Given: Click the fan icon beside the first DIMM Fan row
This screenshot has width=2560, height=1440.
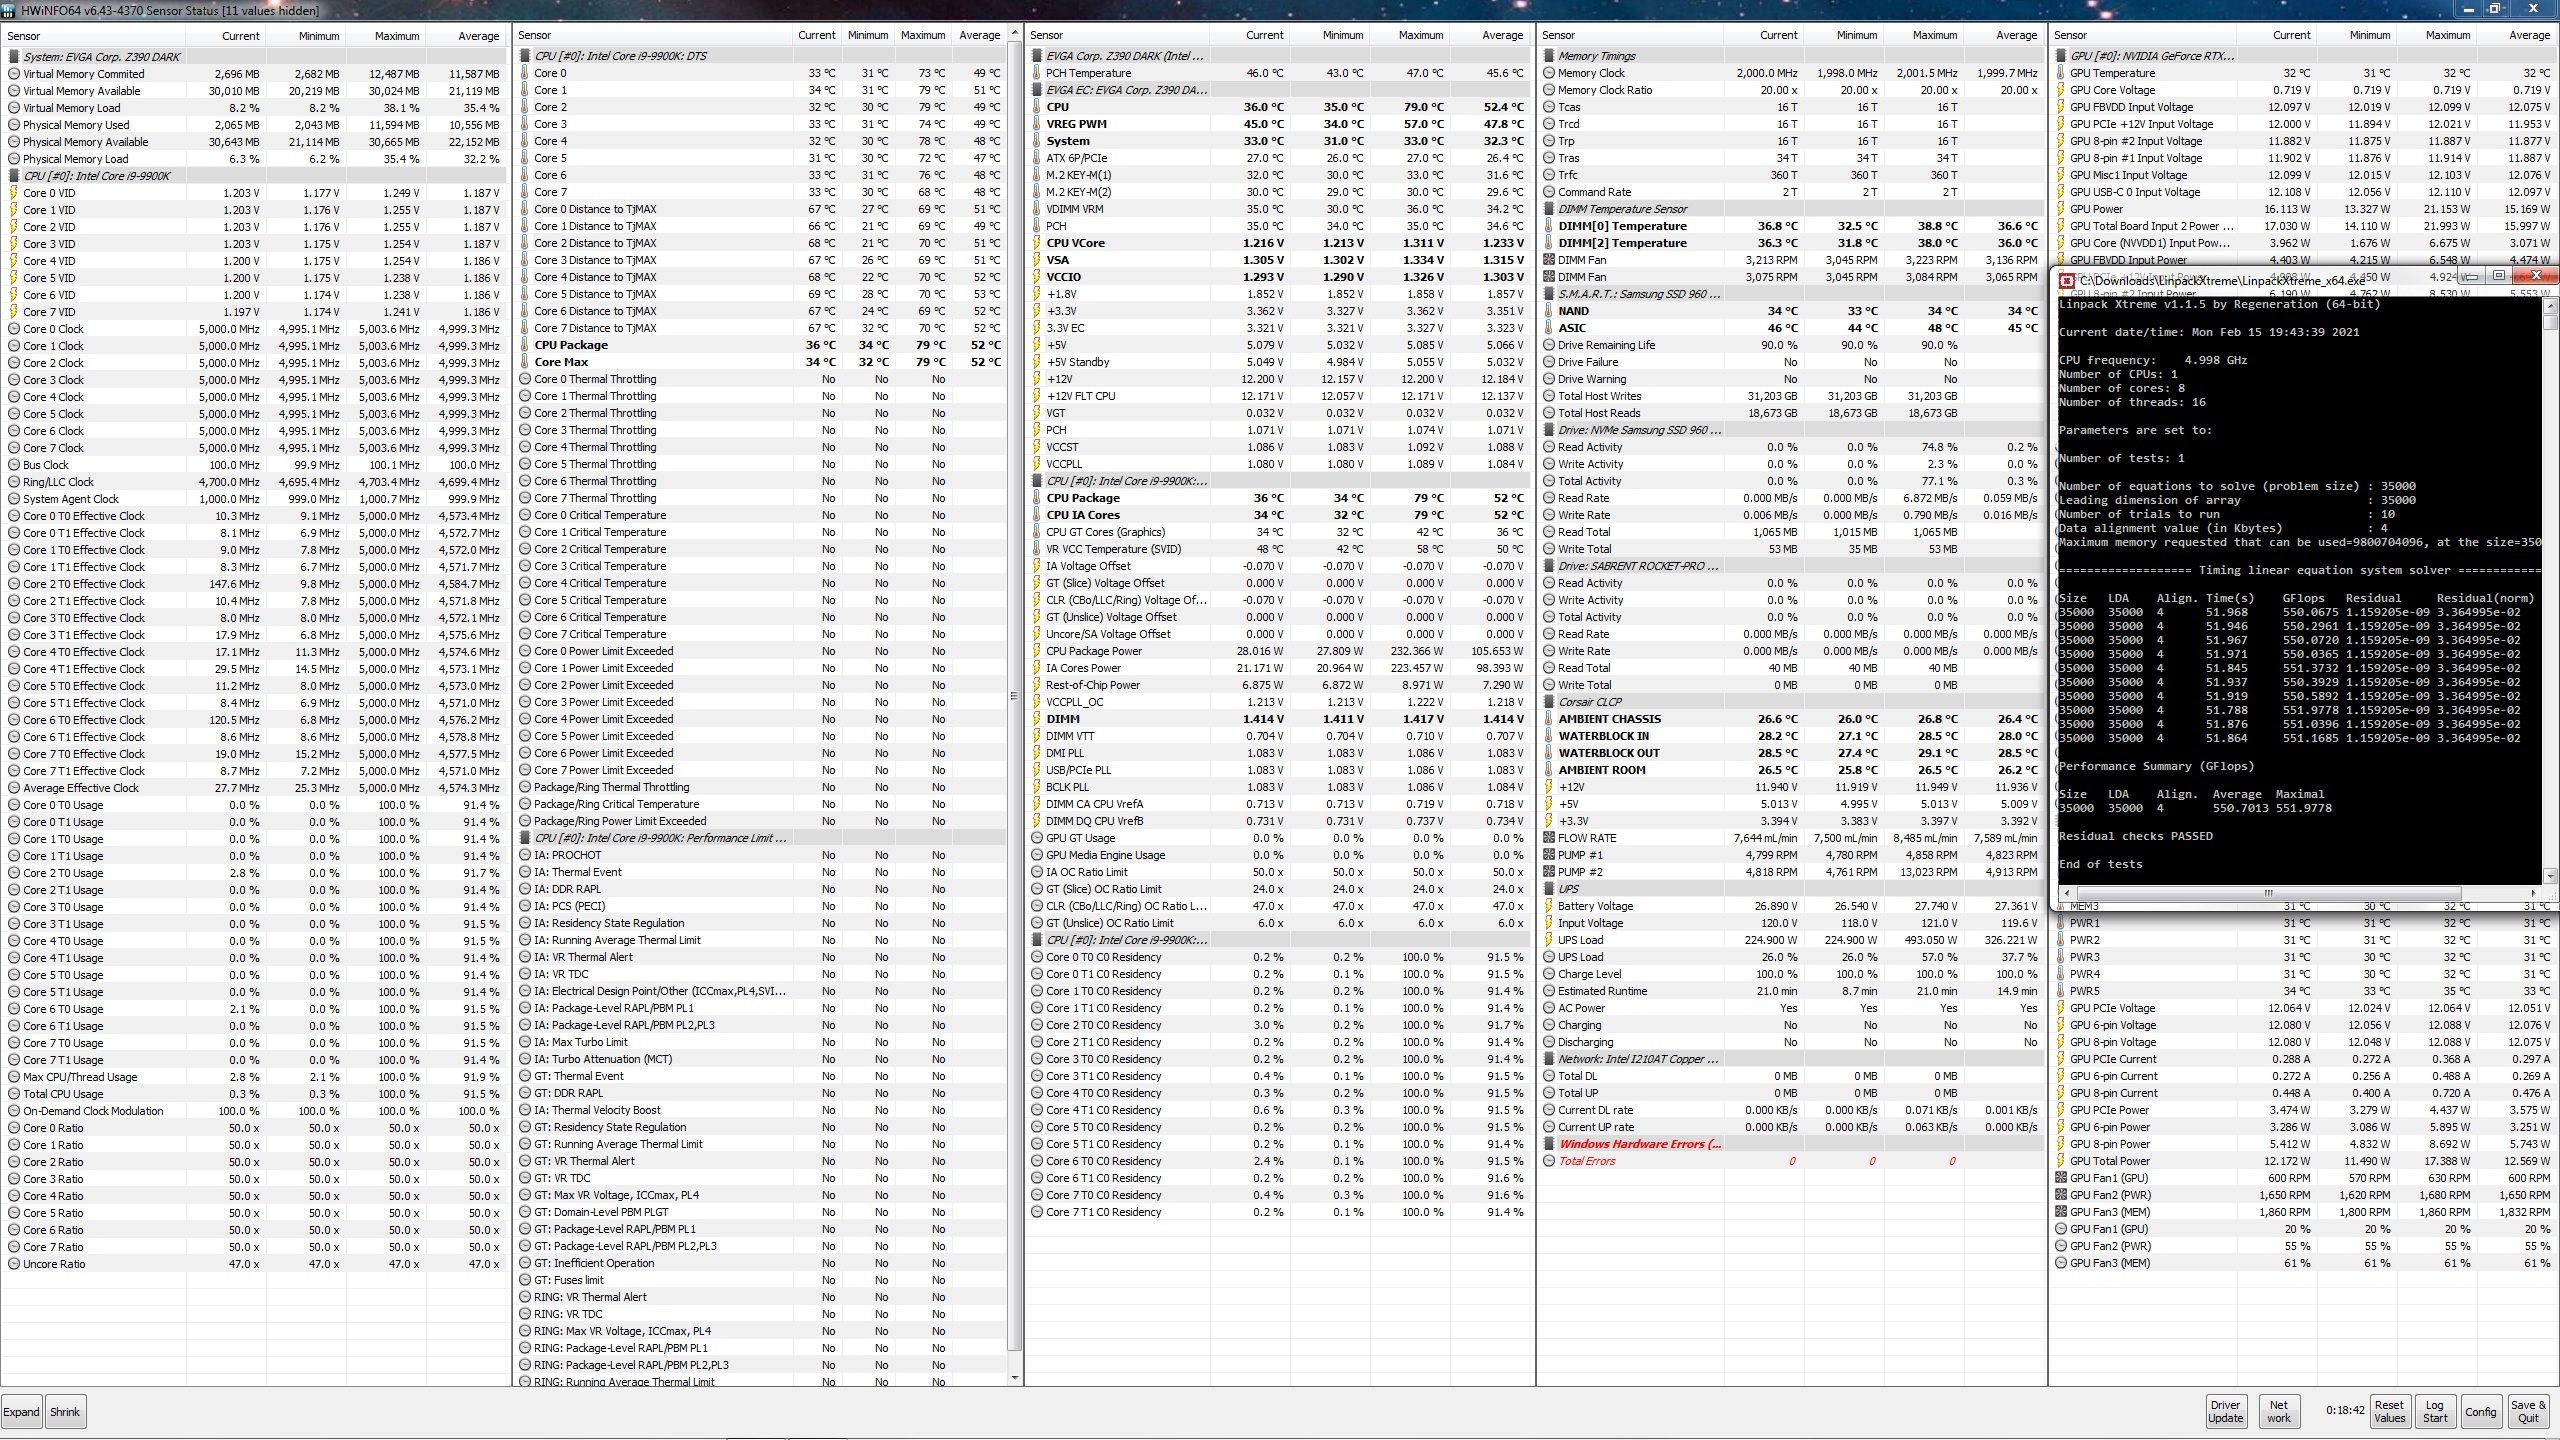Looking at the screenshot, I should point(1549,260).
